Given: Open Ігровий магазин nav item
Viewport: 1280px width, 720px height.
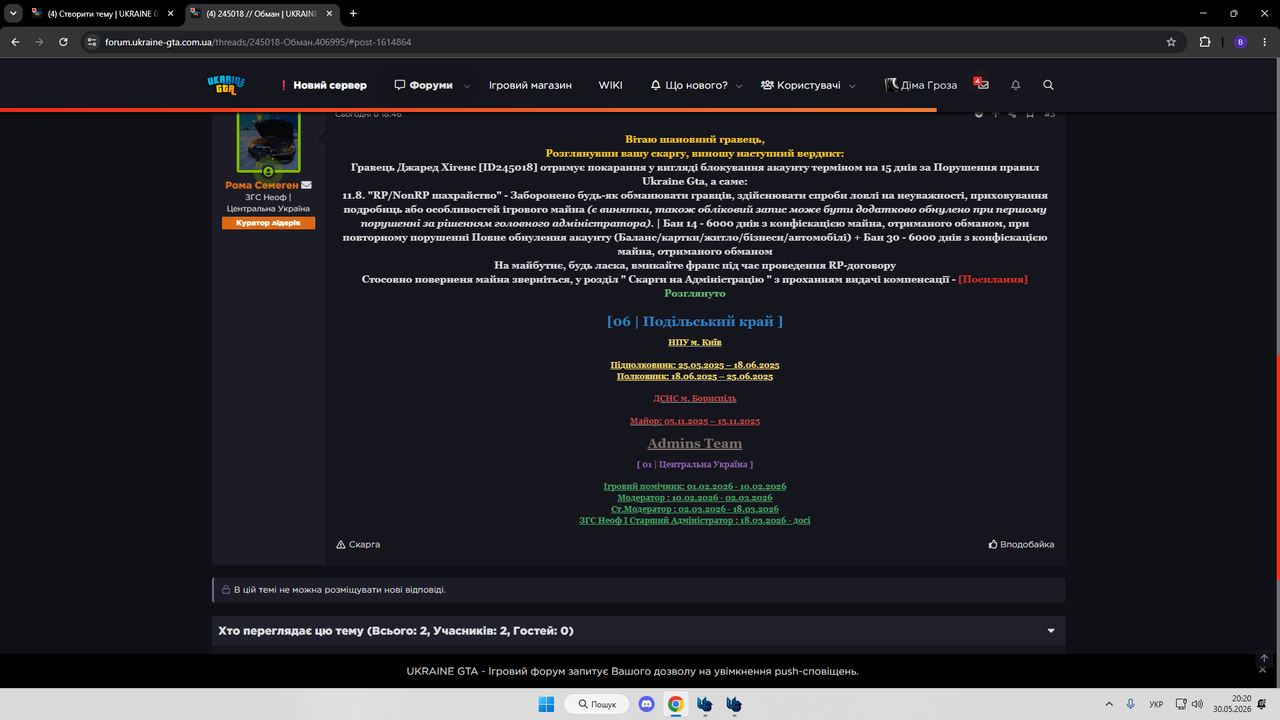Looking at the screenshot, I should [x=530, y=85].
